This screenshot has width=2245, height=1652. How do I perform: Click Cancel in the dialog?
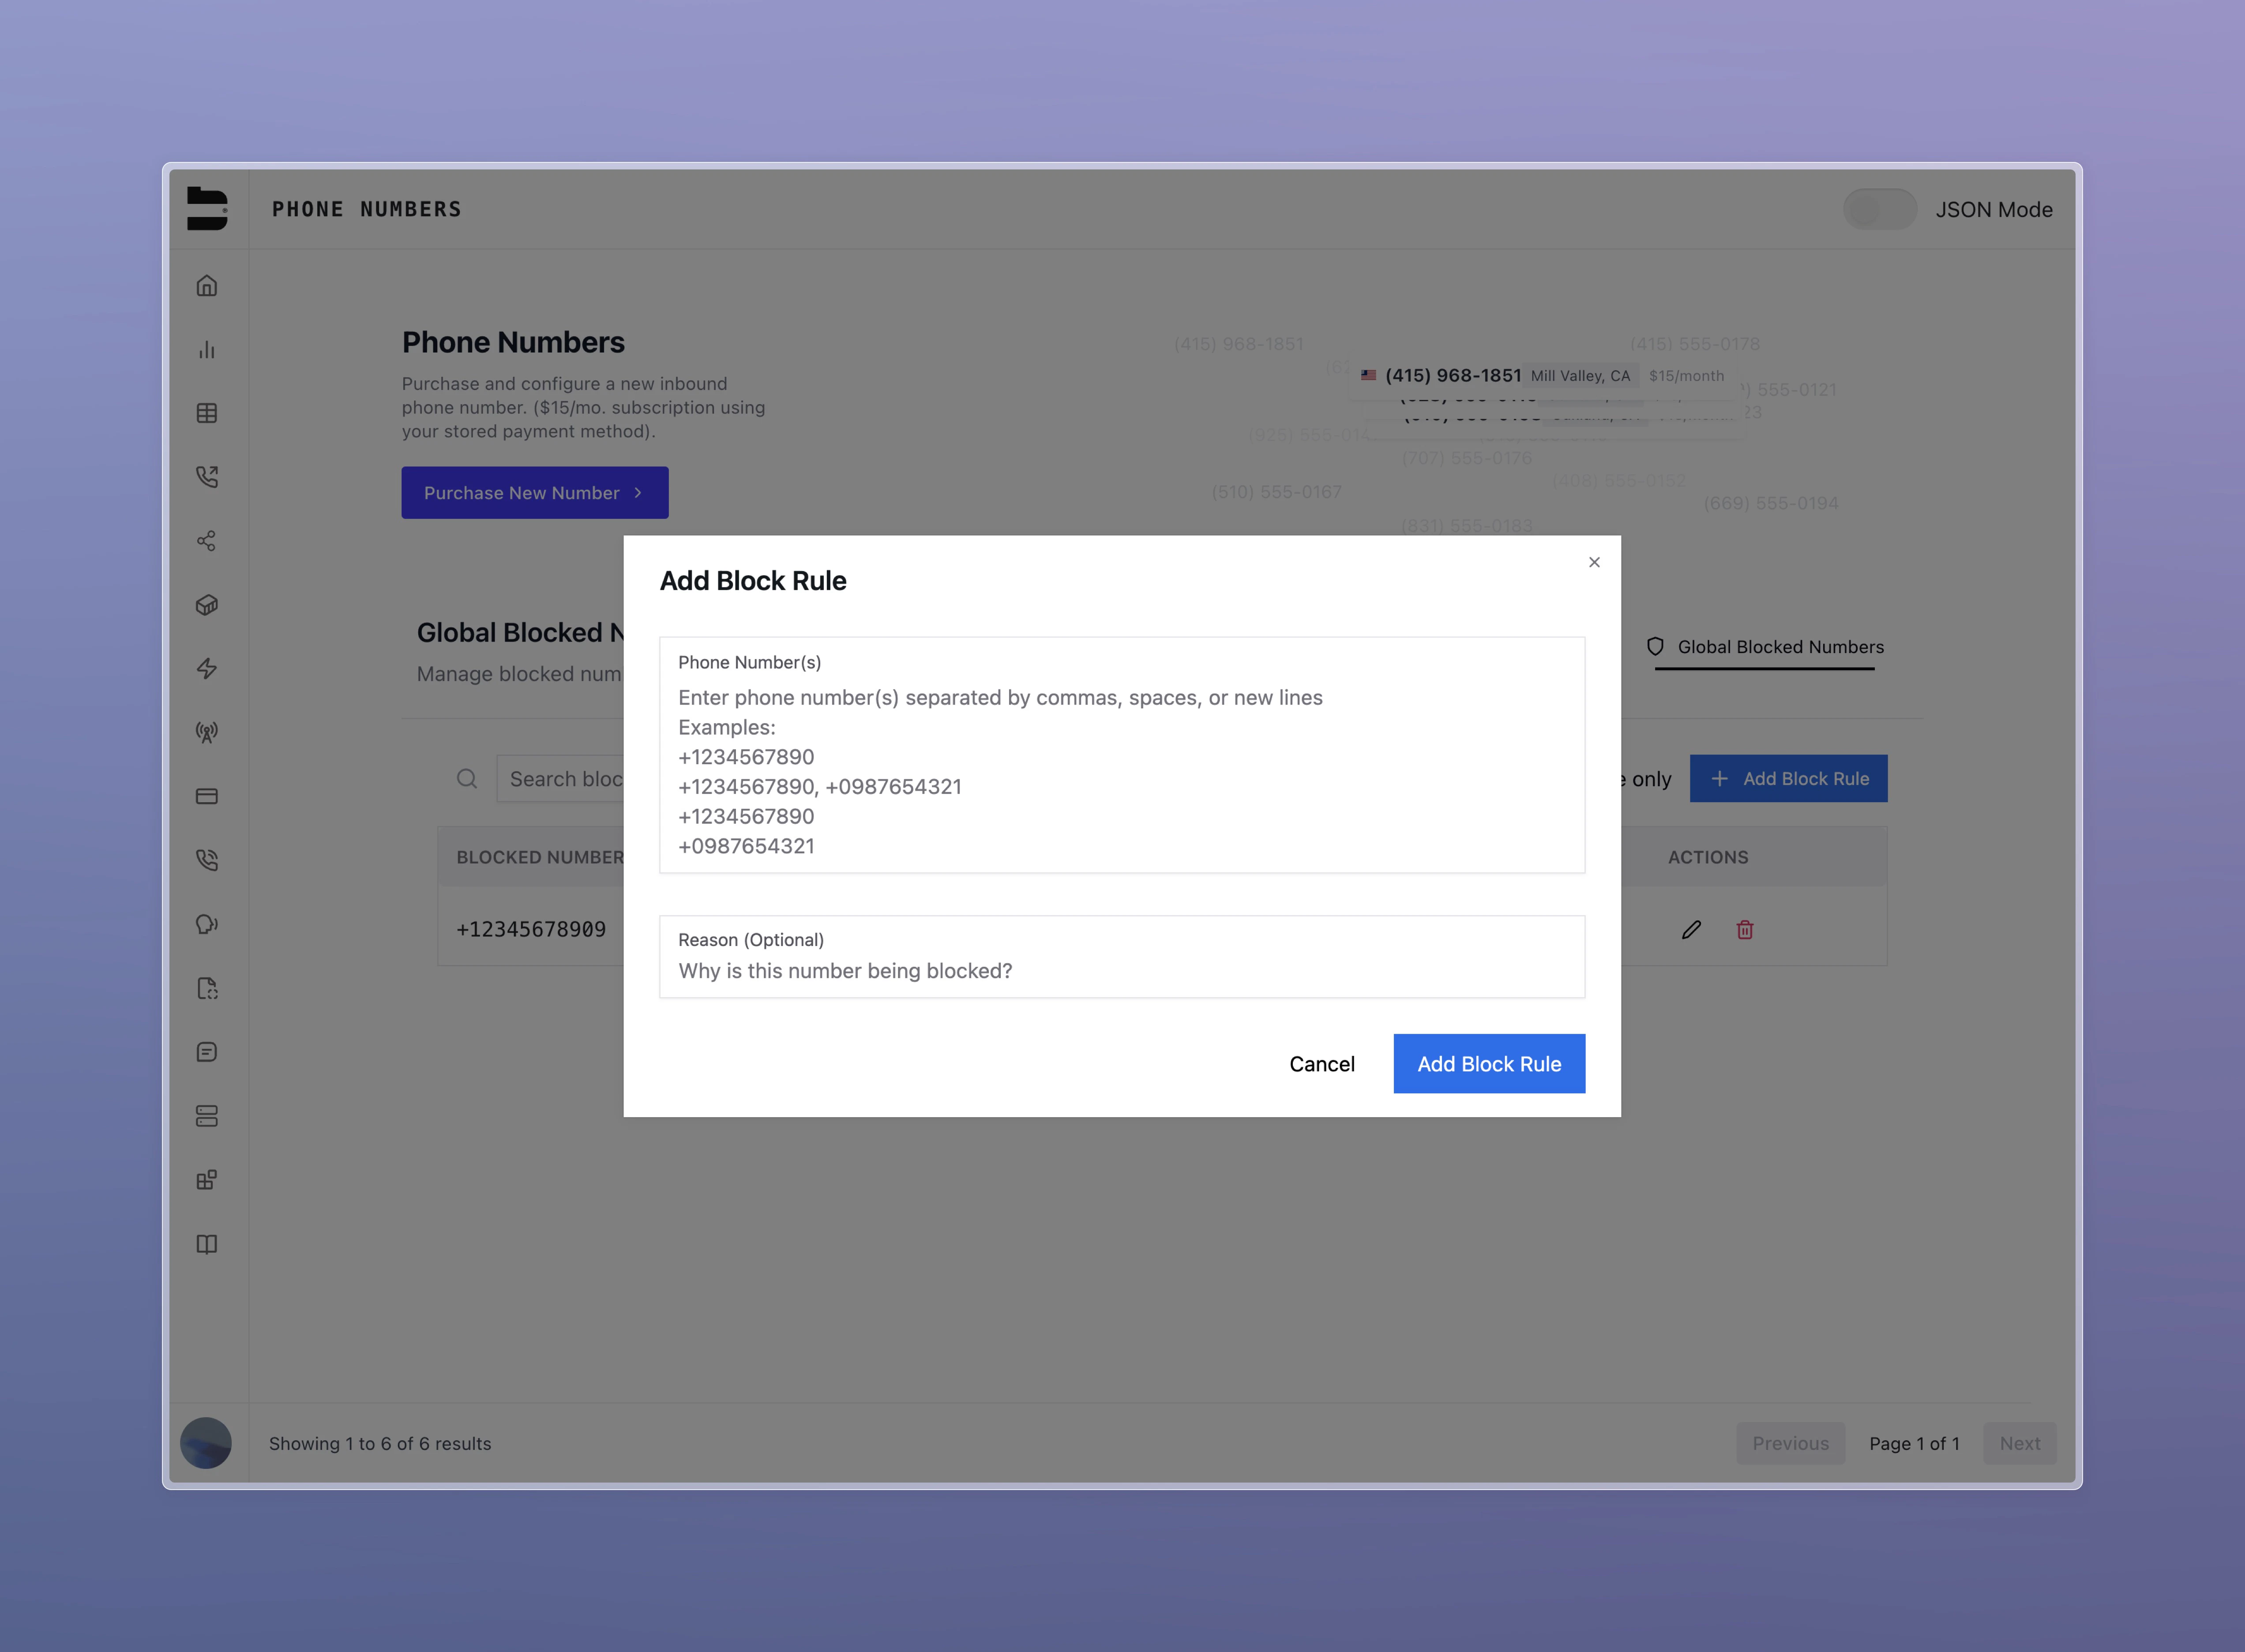1322,1064
